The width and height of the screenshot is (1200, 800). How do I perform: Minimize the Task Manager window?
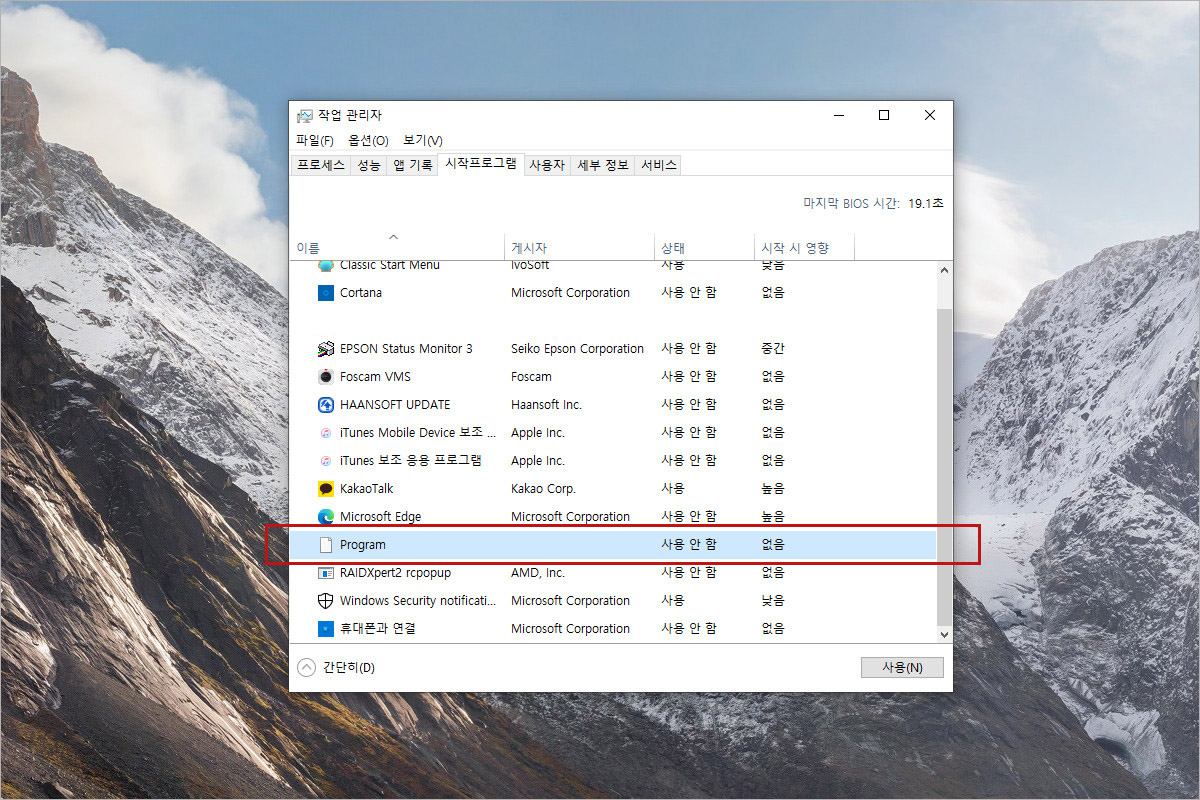click(838, 115)
